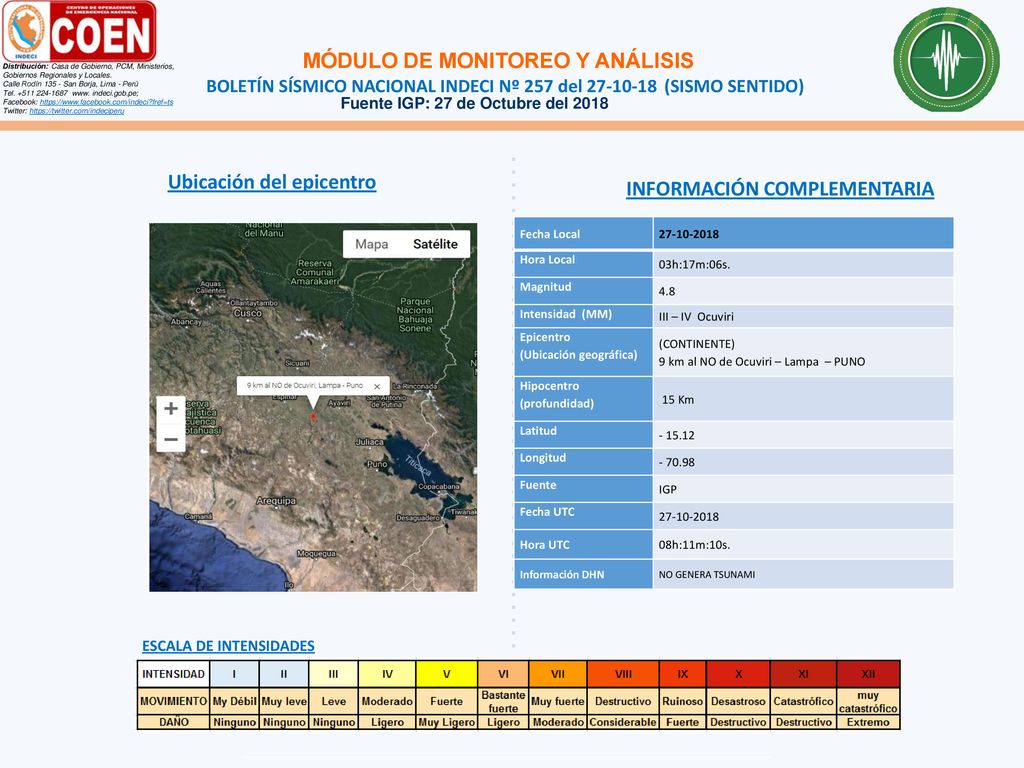Click the 'Moderado' movement cell under IV
This screenshot has width=1024, height=768.
[x=387, y=701]
